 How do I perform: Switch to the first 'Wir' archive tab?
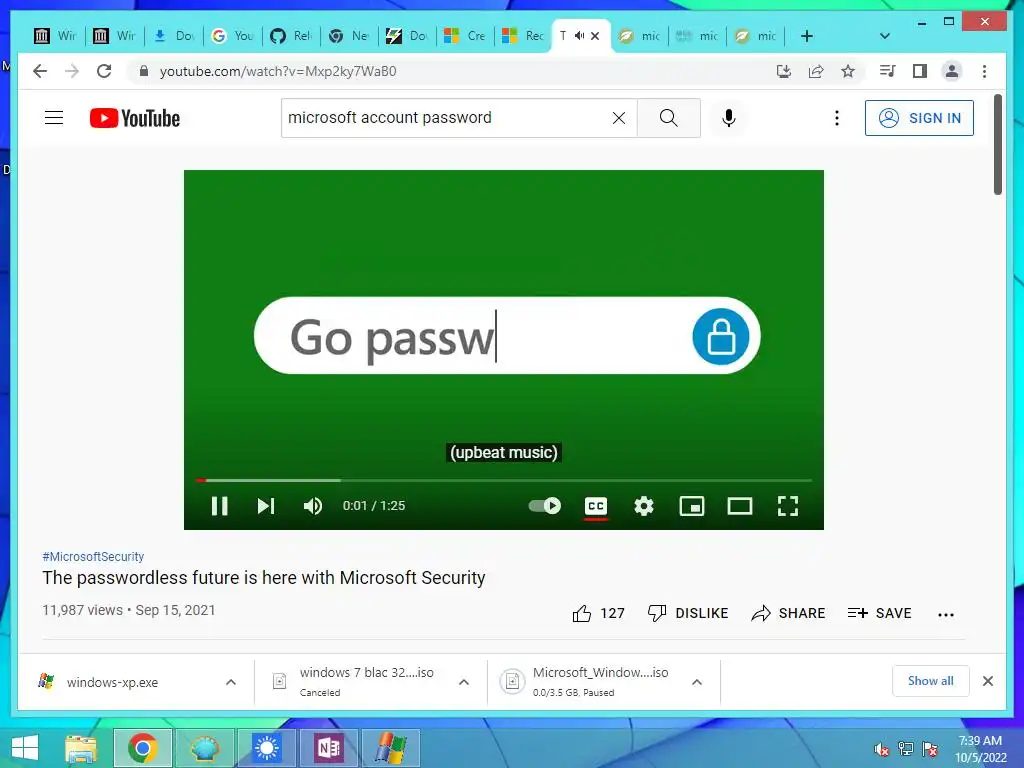click(56, 36)
